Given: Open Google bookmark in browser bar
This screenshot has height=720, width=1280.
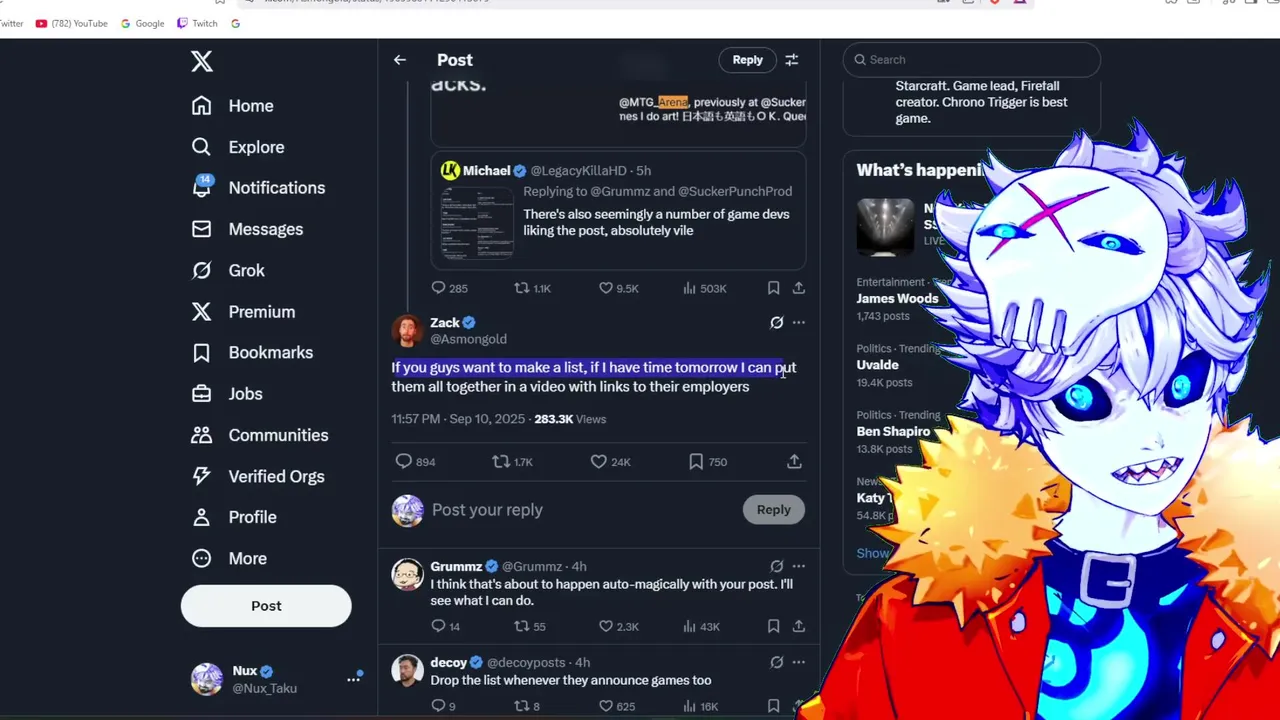Looking at the screenshot, I should tap(141, 23).
